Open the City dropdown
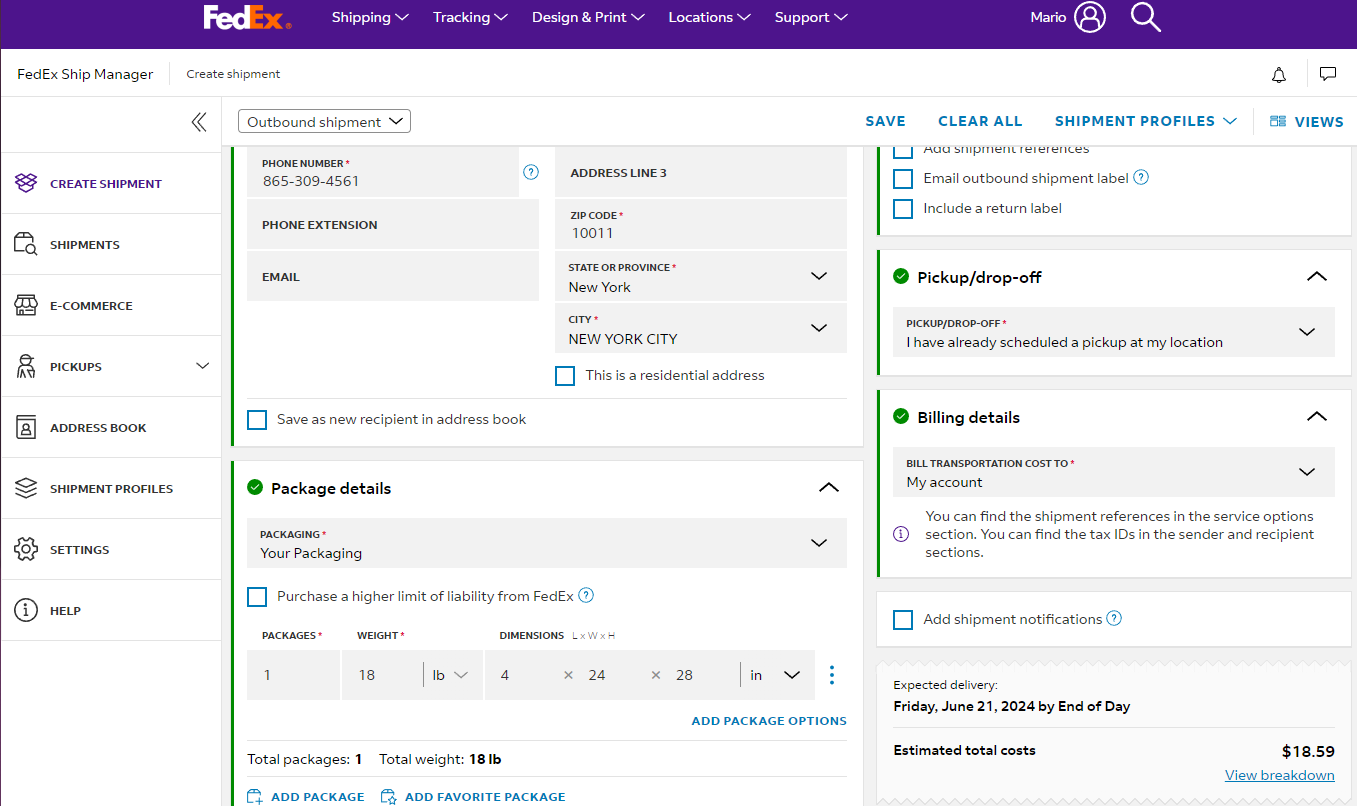1357x806 pixels. coord(701,328)
